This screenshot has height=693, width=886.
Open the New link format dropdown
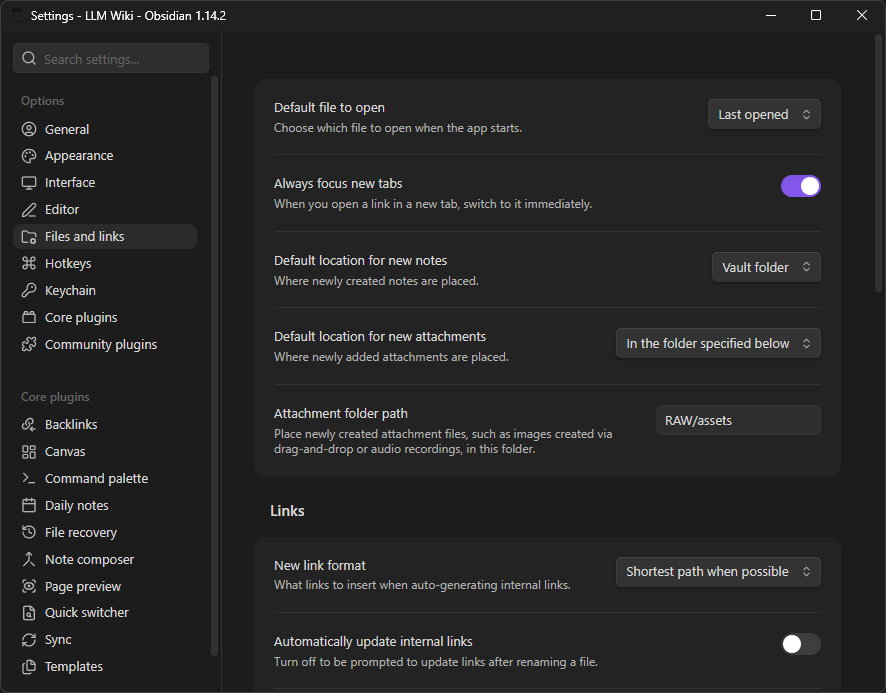pos(718,572)
